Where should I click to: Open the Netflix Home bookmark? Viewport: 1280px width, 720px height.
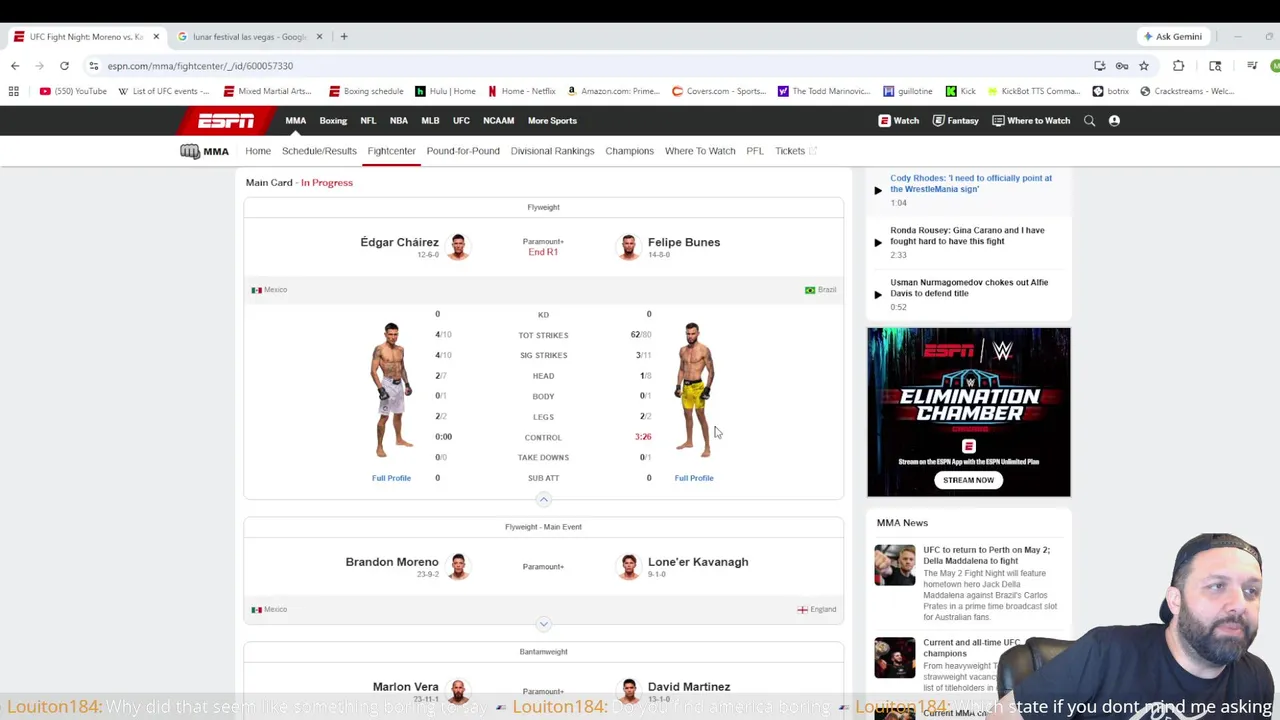[x=521, y=91]
